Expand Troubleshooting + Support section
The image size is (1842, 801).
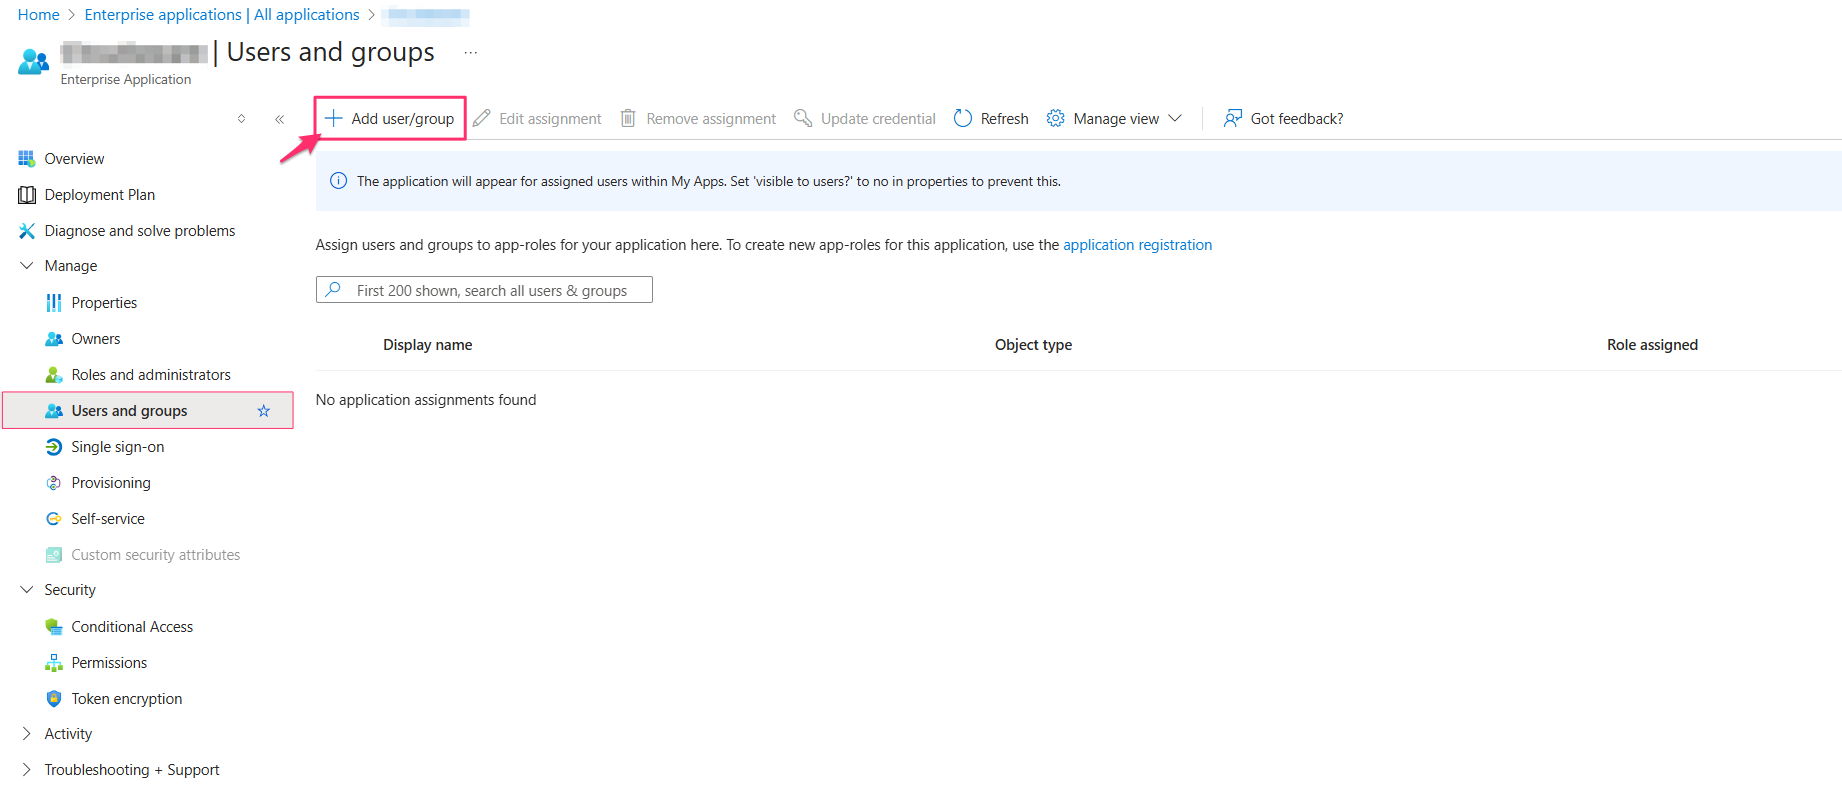tap(27, 770)
